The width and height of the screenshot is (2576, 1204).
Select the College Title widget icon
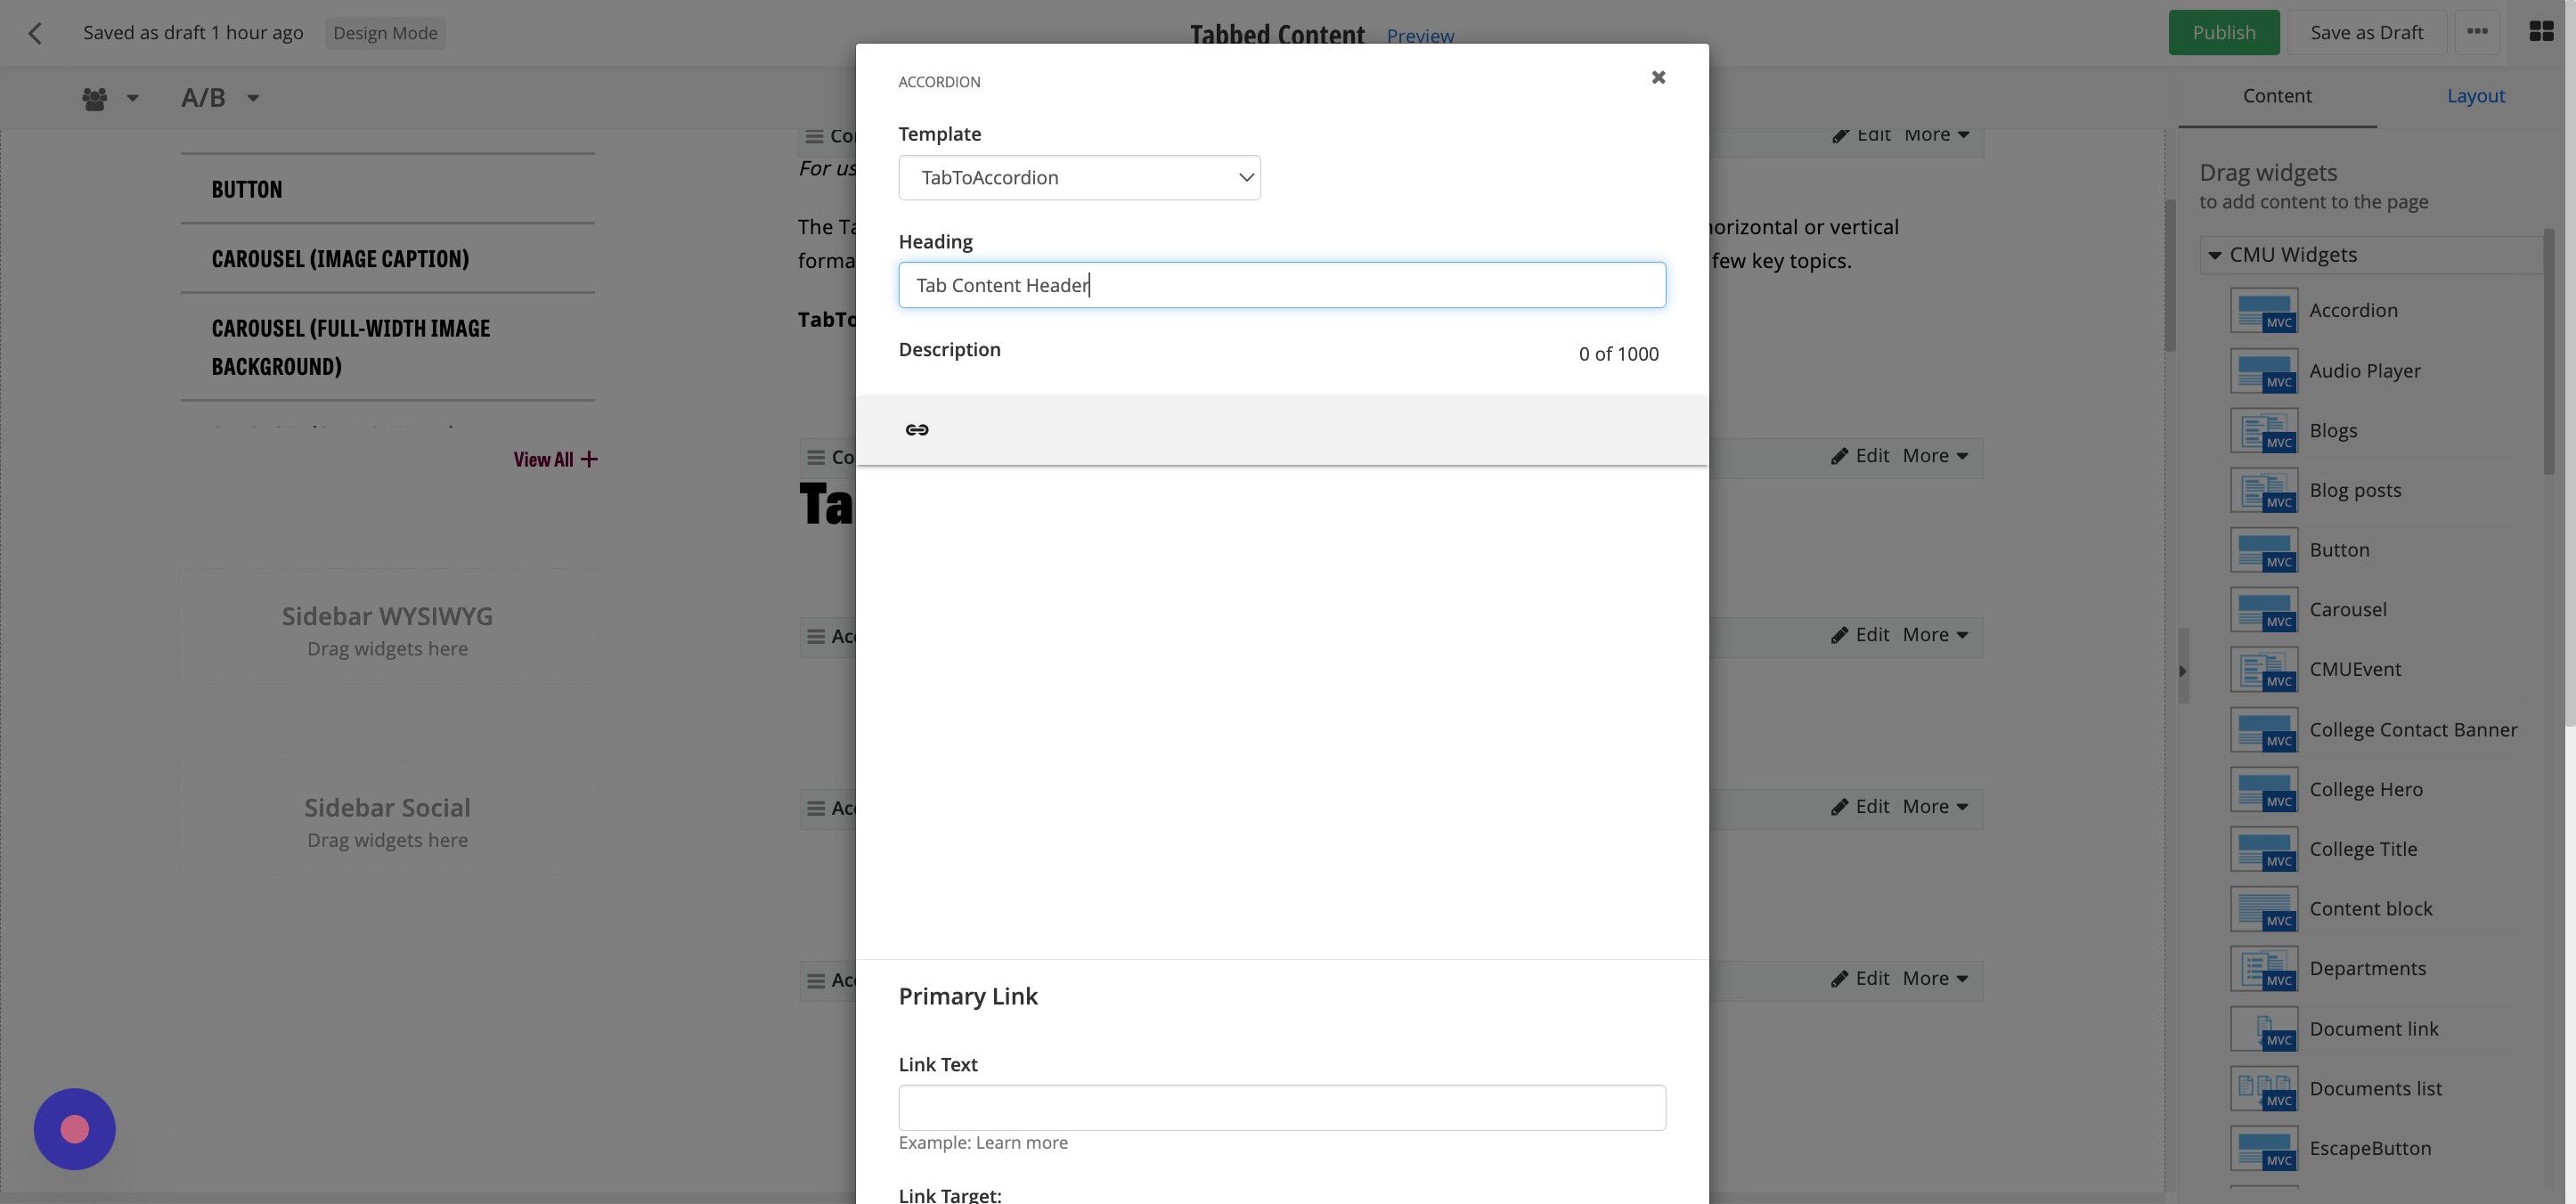point(2263,849)
